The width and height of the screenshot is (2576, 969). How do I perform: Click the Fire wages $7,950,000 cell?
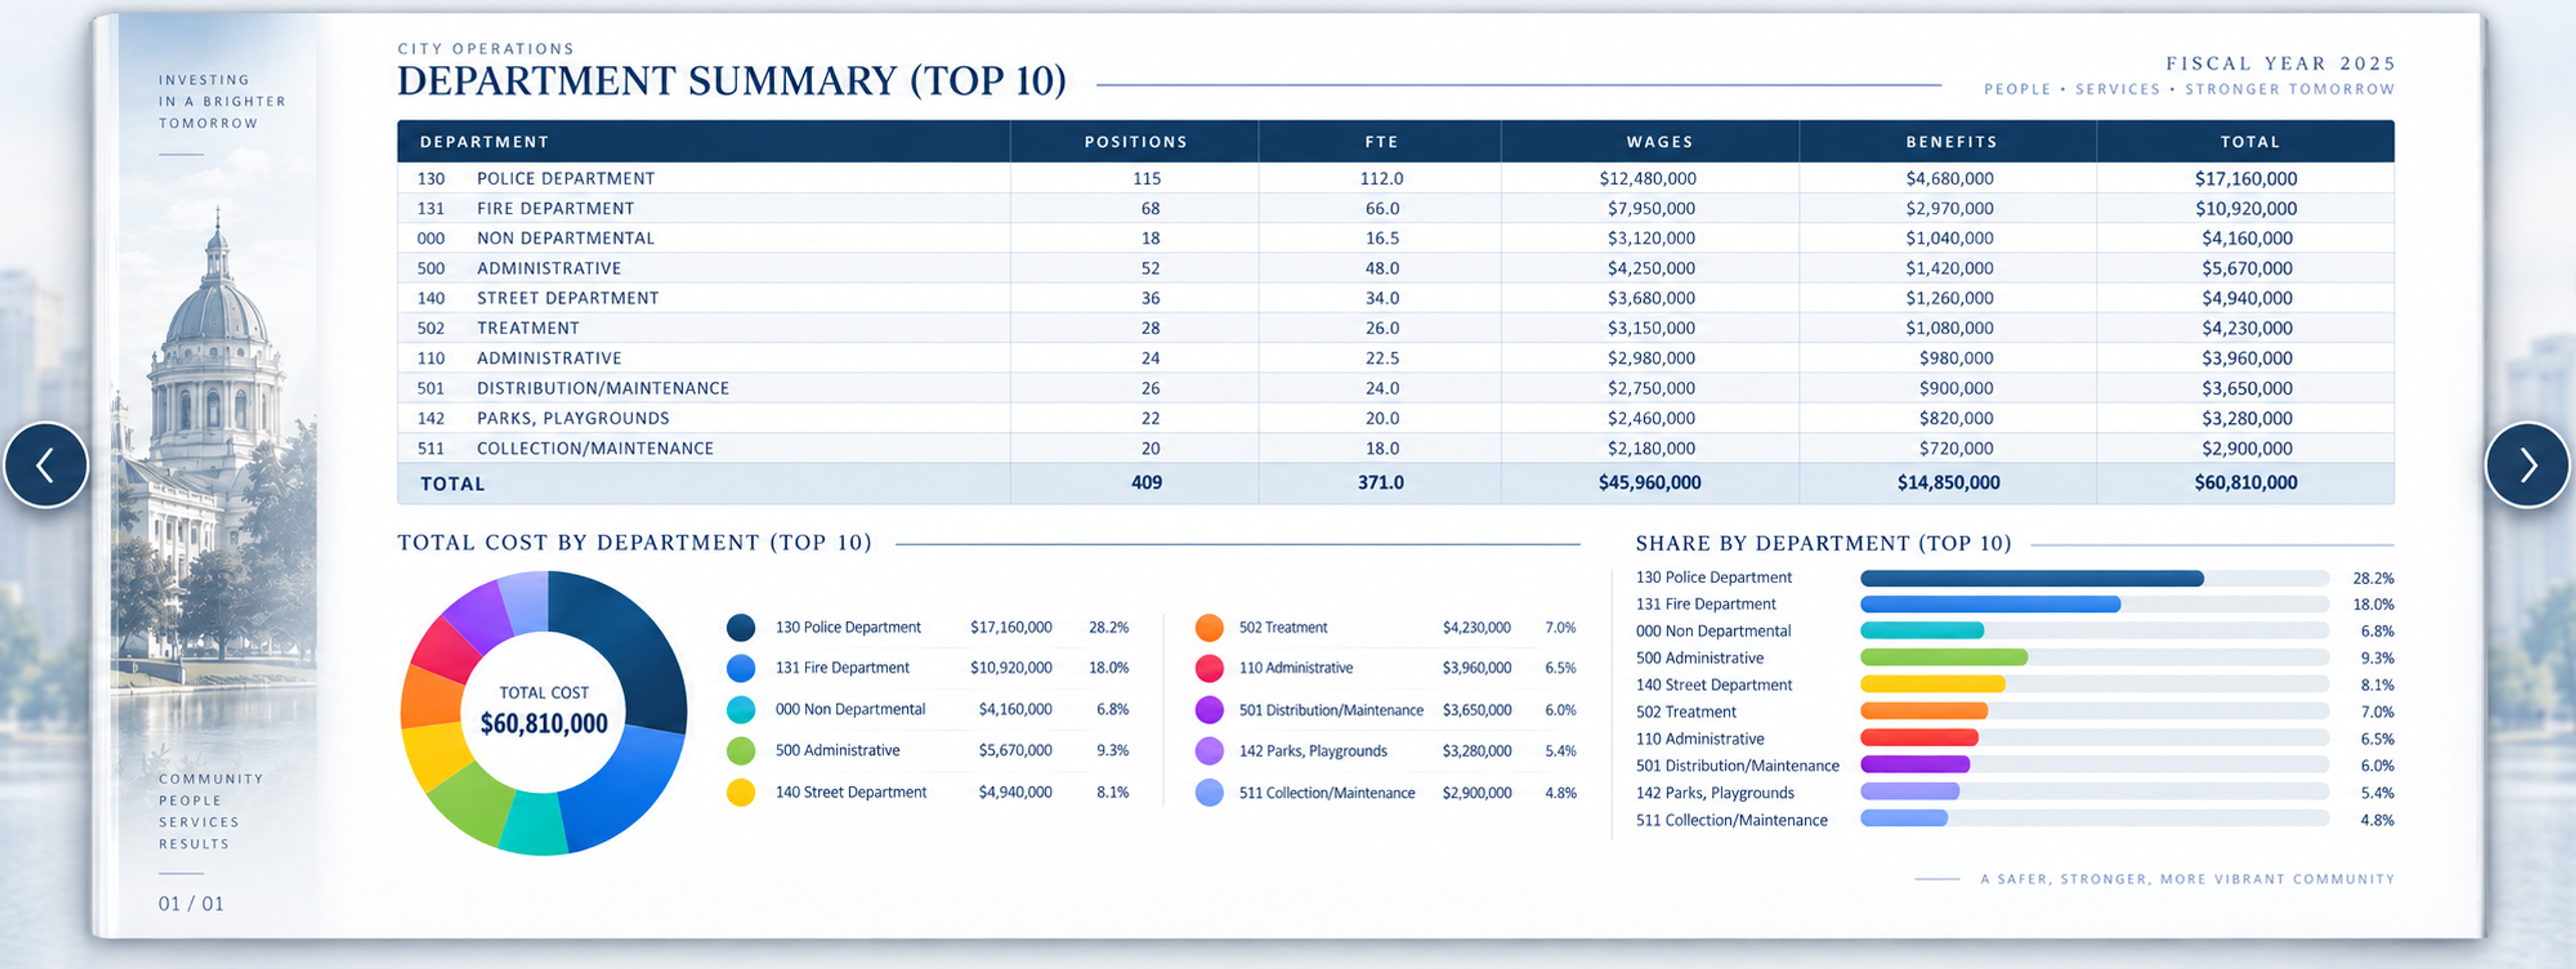[x=1651, y=208]
